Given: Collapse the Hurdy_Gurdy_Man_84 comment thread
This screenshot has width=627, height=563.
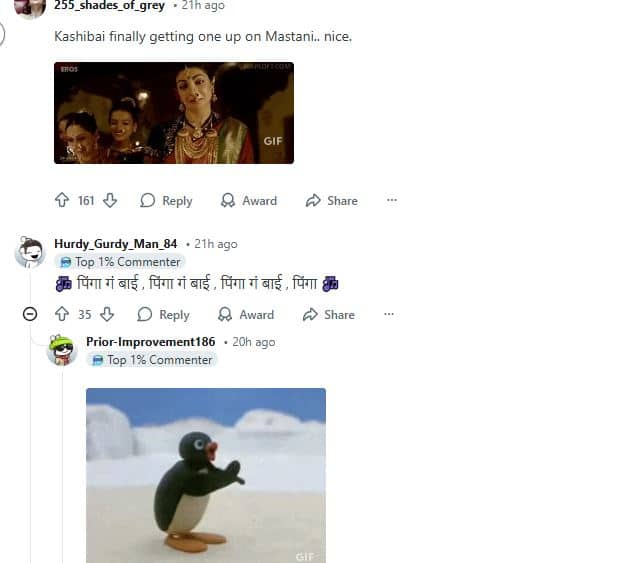Looking at the screenshot, I should [30, 314].
